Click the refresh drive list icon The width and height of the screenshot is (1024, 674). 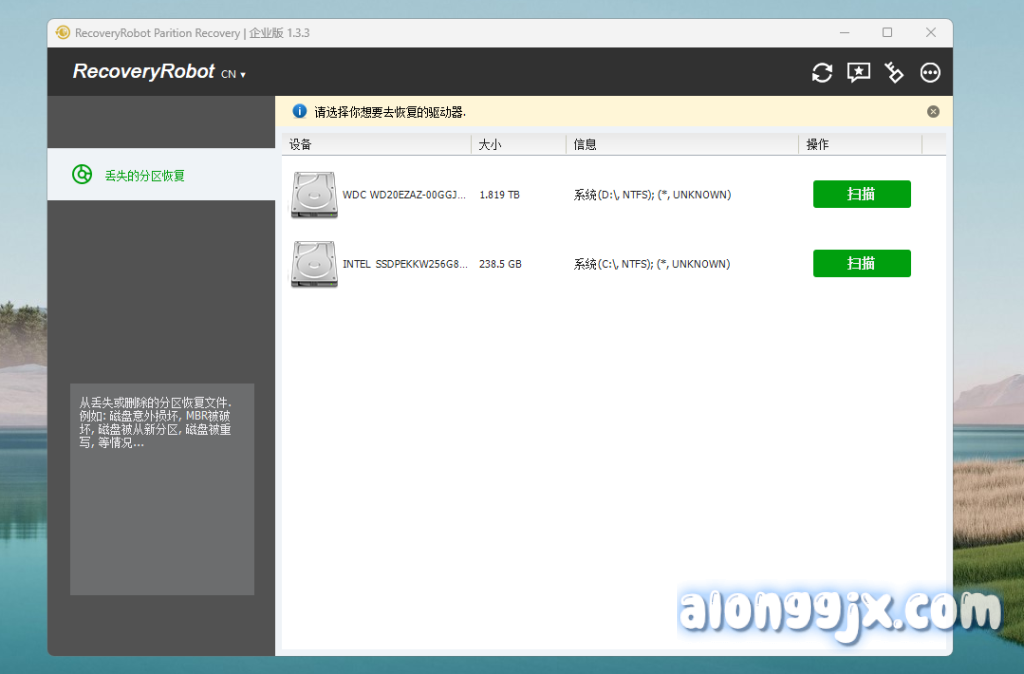tap(822, 72)
